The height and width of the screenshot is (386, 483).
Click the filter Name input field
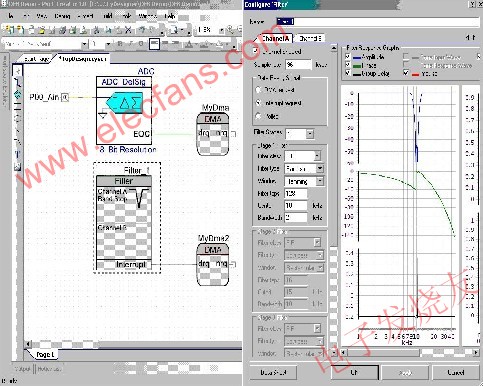(x=378, y=22)
